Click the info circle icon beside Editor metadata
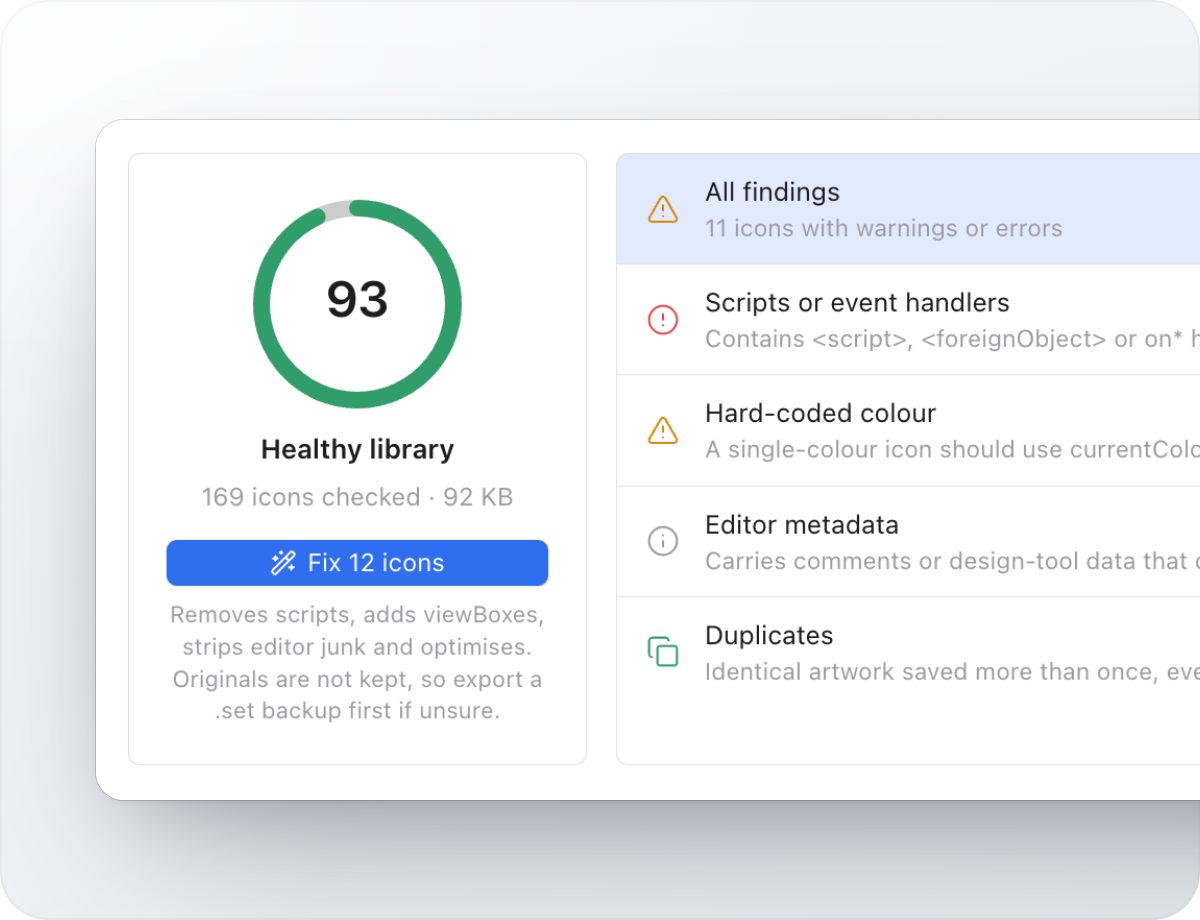The image size is (1200, 920). (x=662, y=541)
